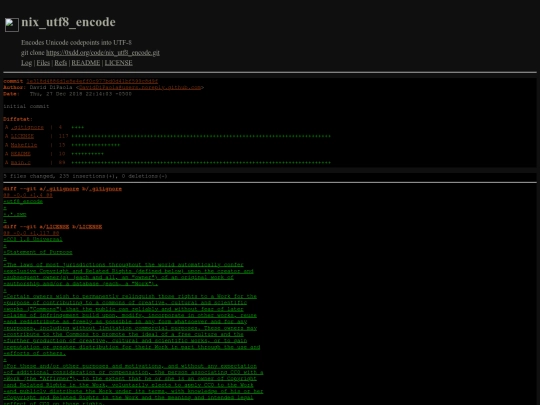This screenshot has width=540, height=405.
Task: Open the LICENSE link in the header
Action: pyautogui.click(x=118, y=63)
